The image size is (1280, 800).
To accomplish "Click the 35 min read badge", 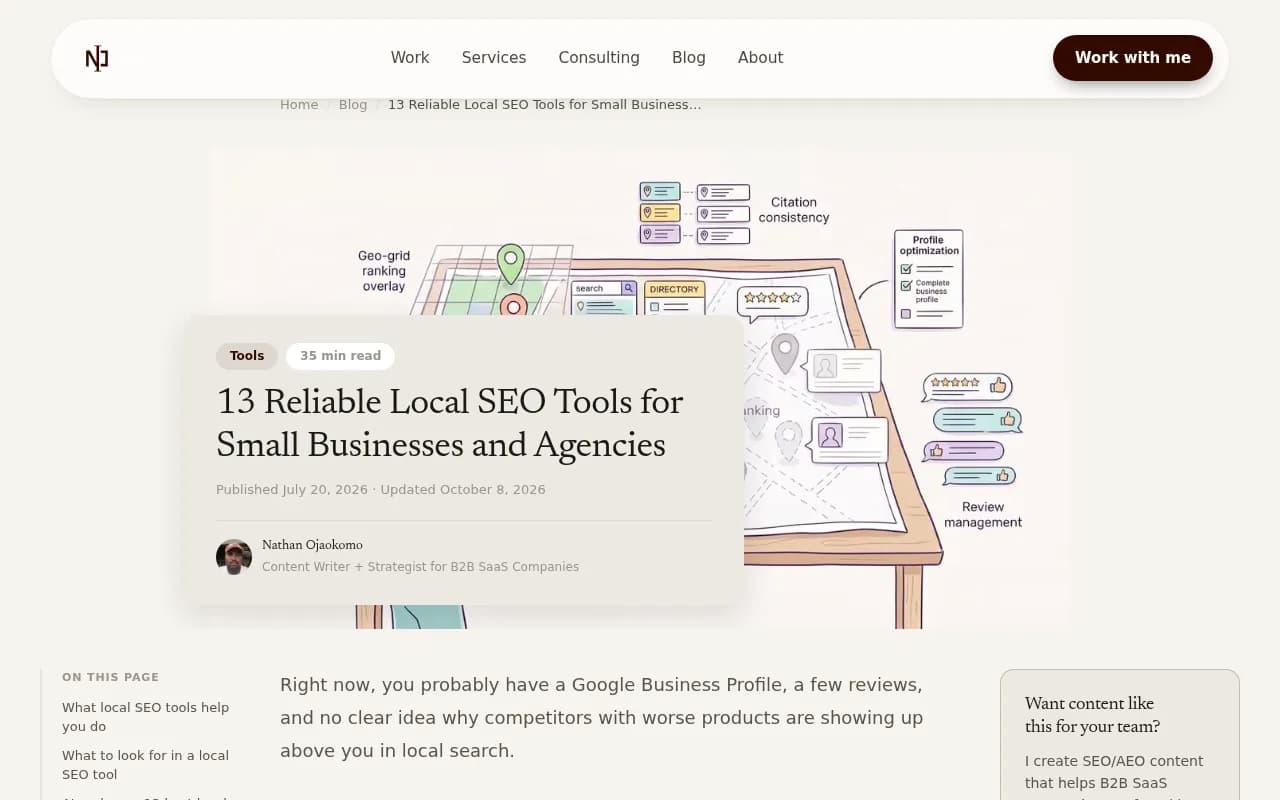I will pyautogui.click(x=340, y=356).
